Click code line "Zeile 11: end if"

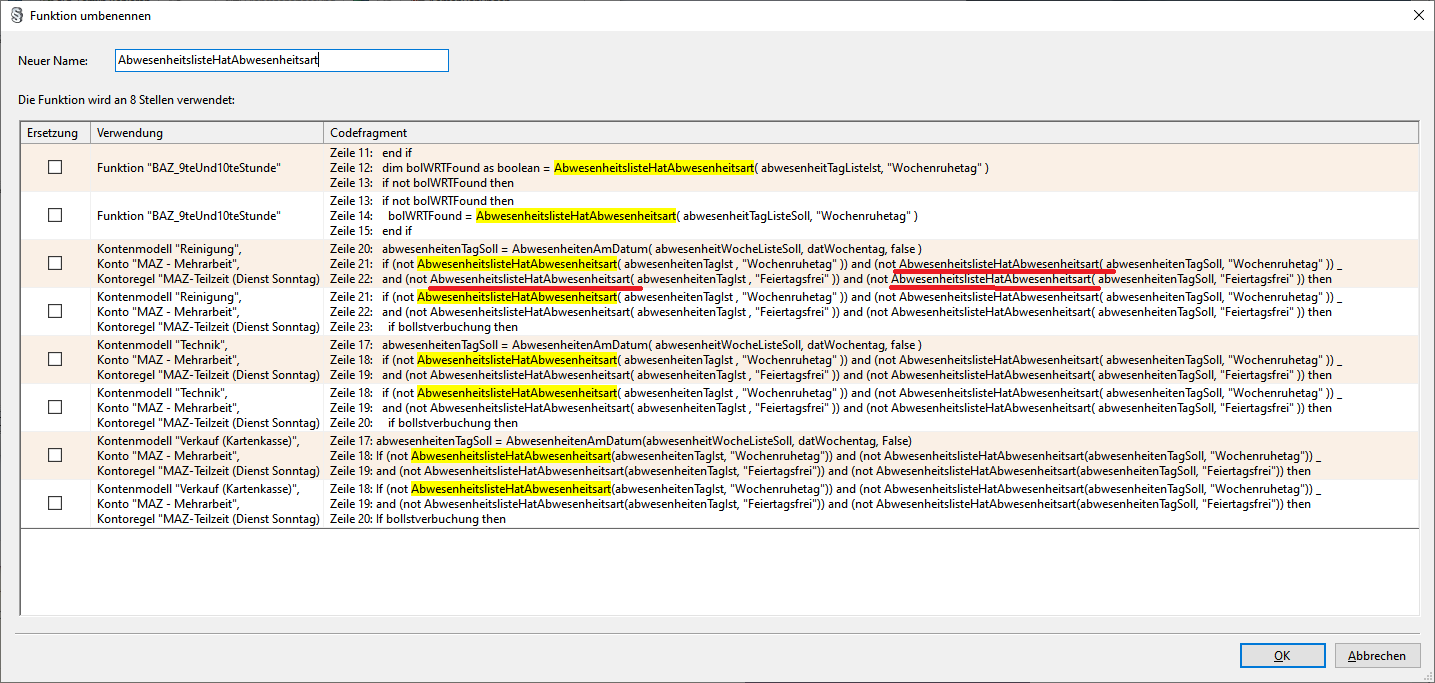371,153
